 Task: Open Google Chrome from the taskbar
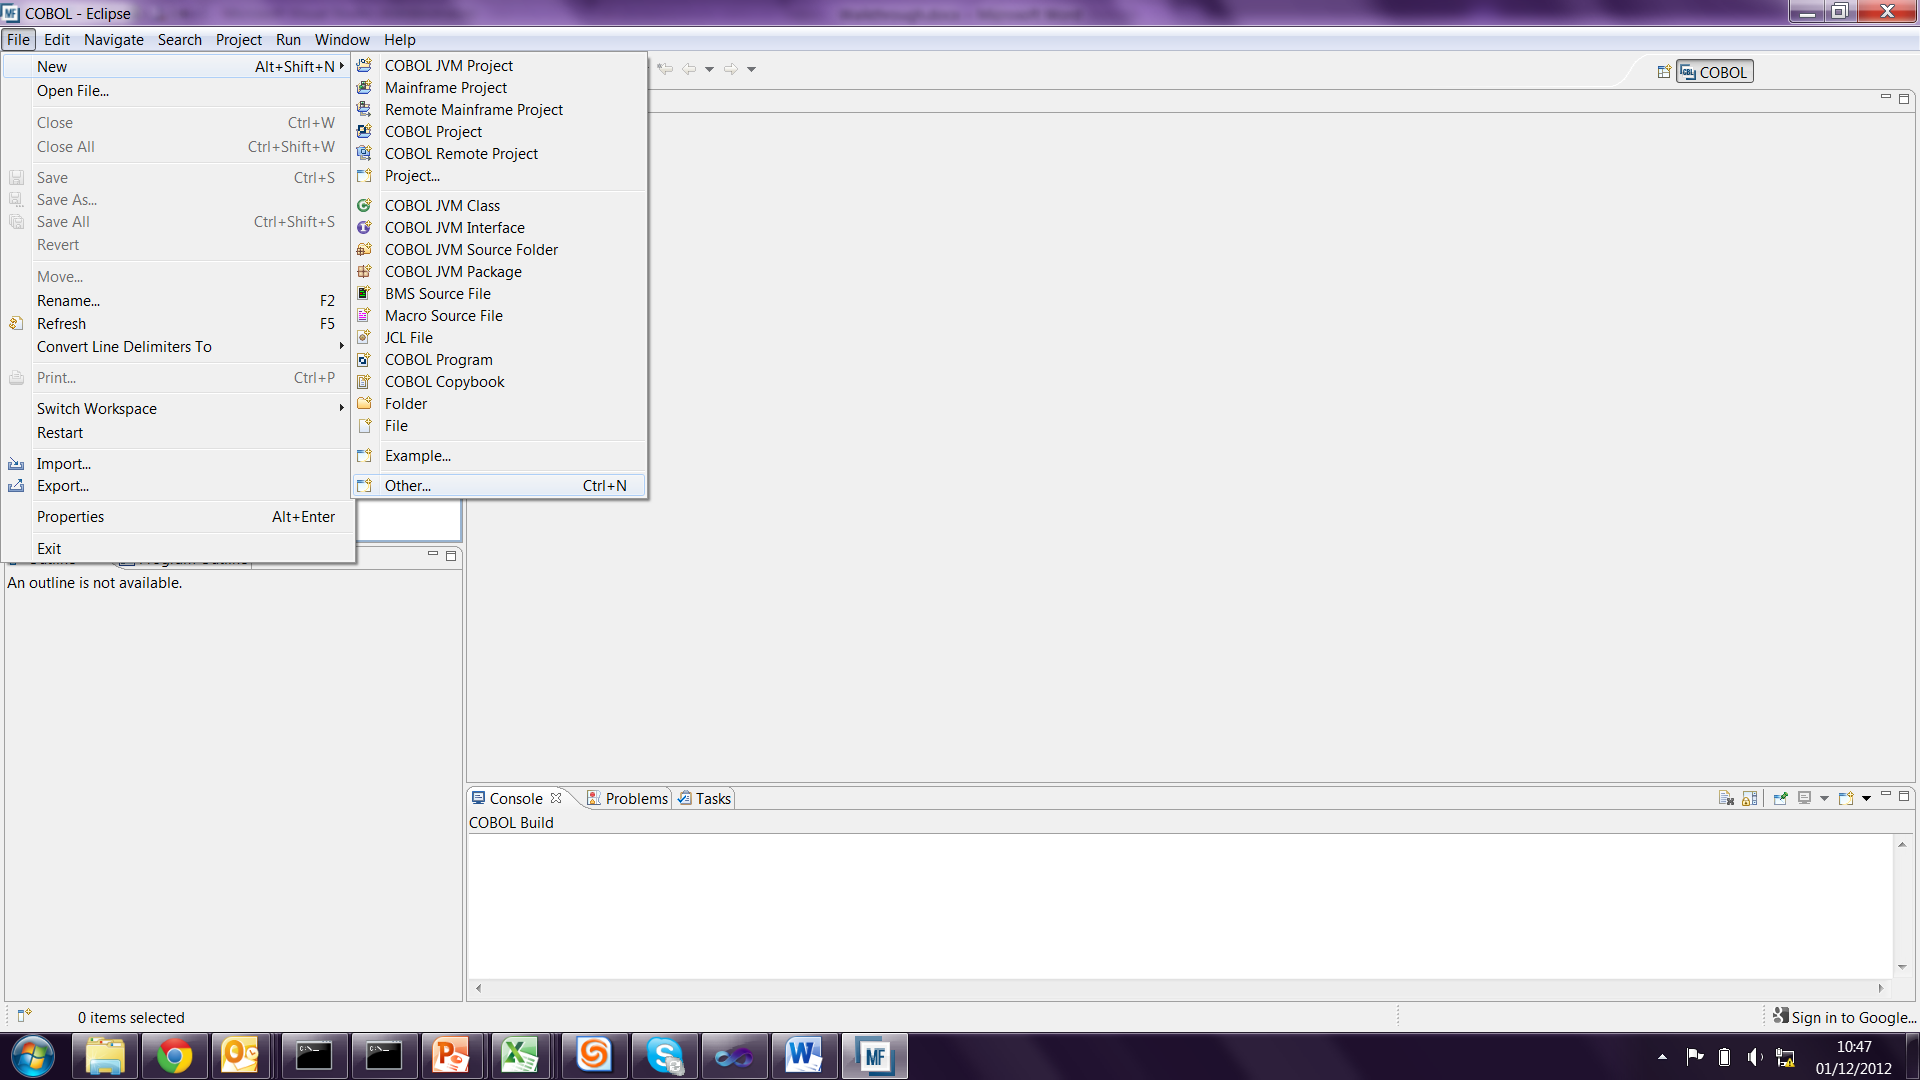tap(174, 1056)
